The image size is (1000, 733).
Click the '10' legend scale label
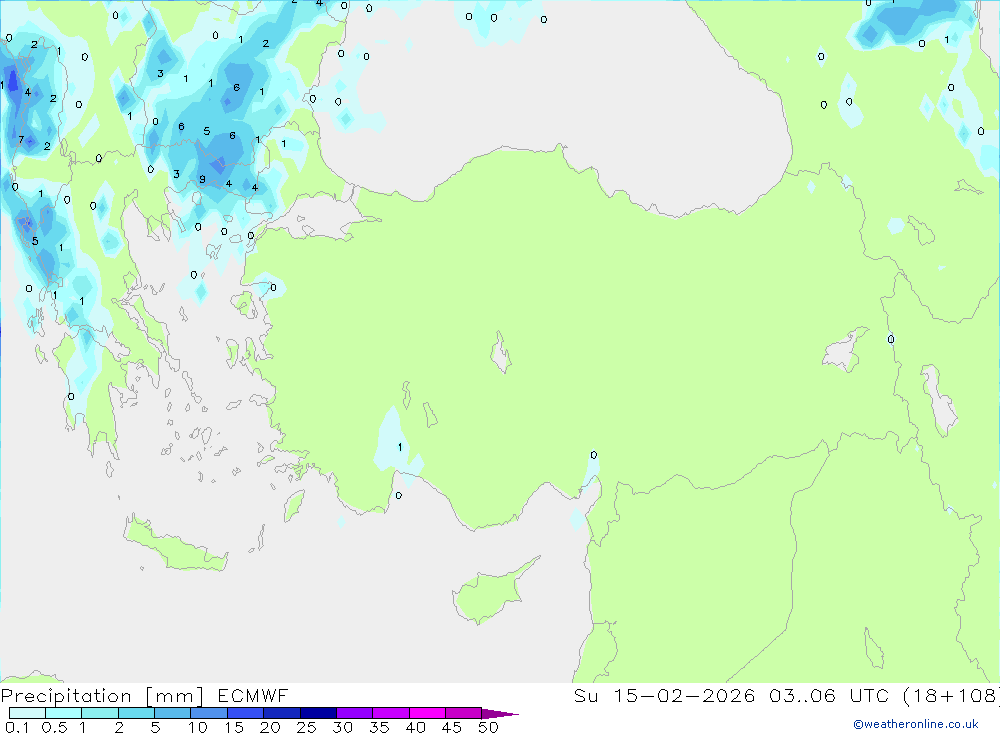point(198,727)
